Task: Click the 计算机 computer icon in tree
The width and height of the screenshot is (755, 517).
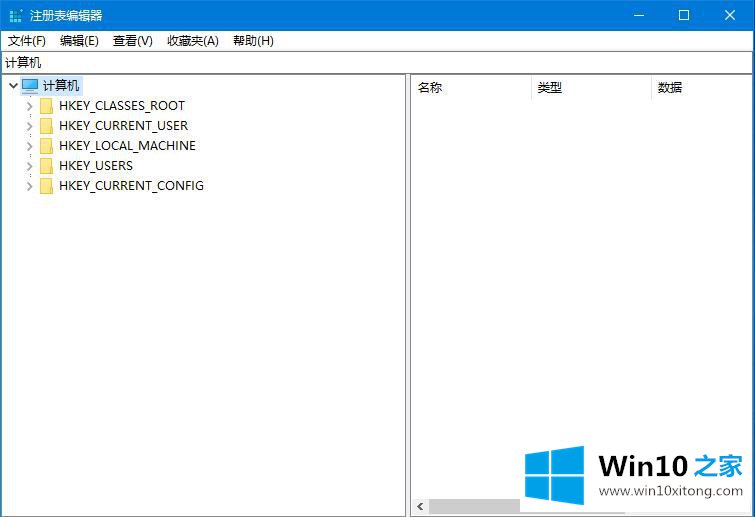Action: [x=30, y=86]
